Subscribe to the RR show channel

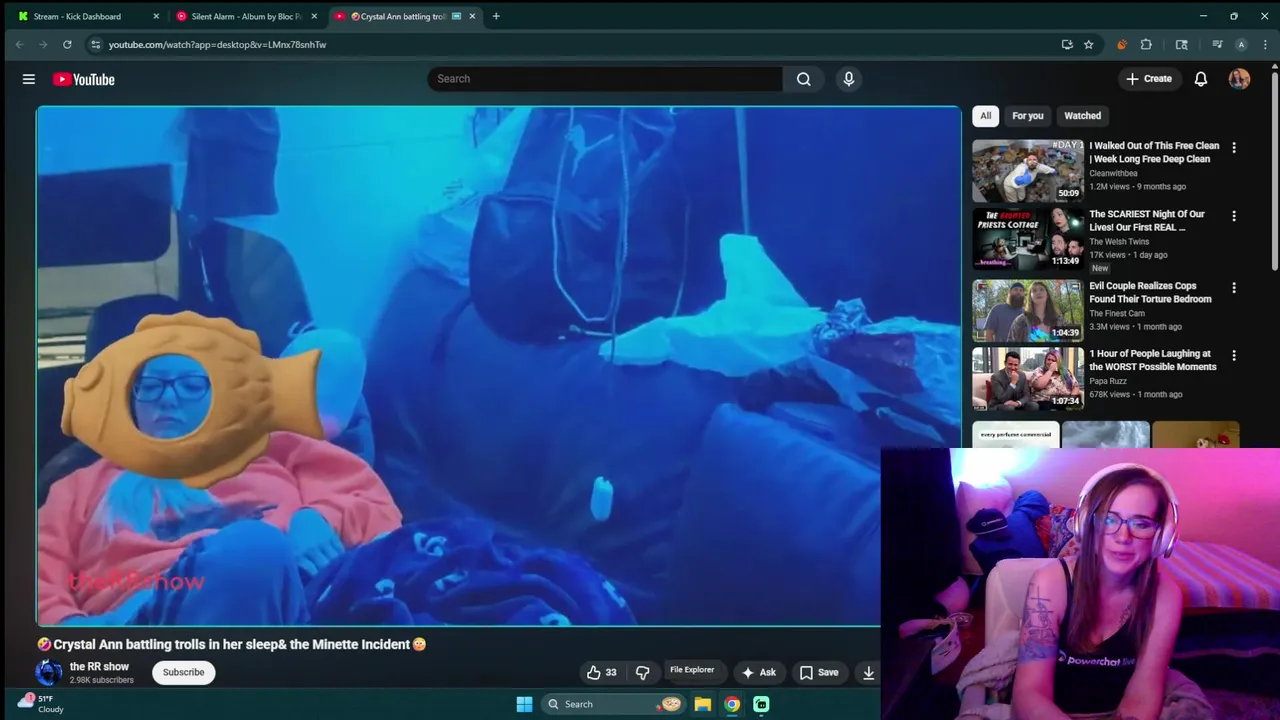coord(183,672)
